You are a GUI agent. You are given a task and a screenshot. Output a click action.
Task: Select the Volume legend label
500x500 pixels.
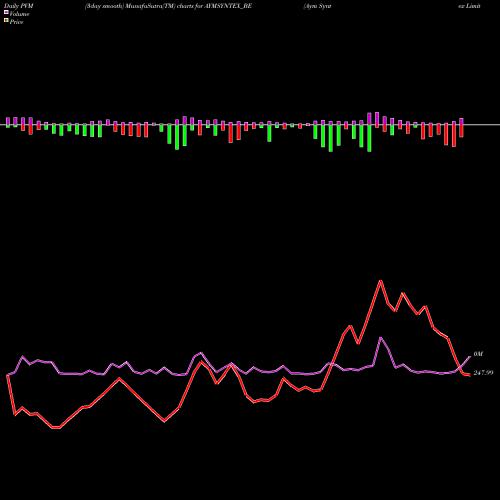pos(19,14)
